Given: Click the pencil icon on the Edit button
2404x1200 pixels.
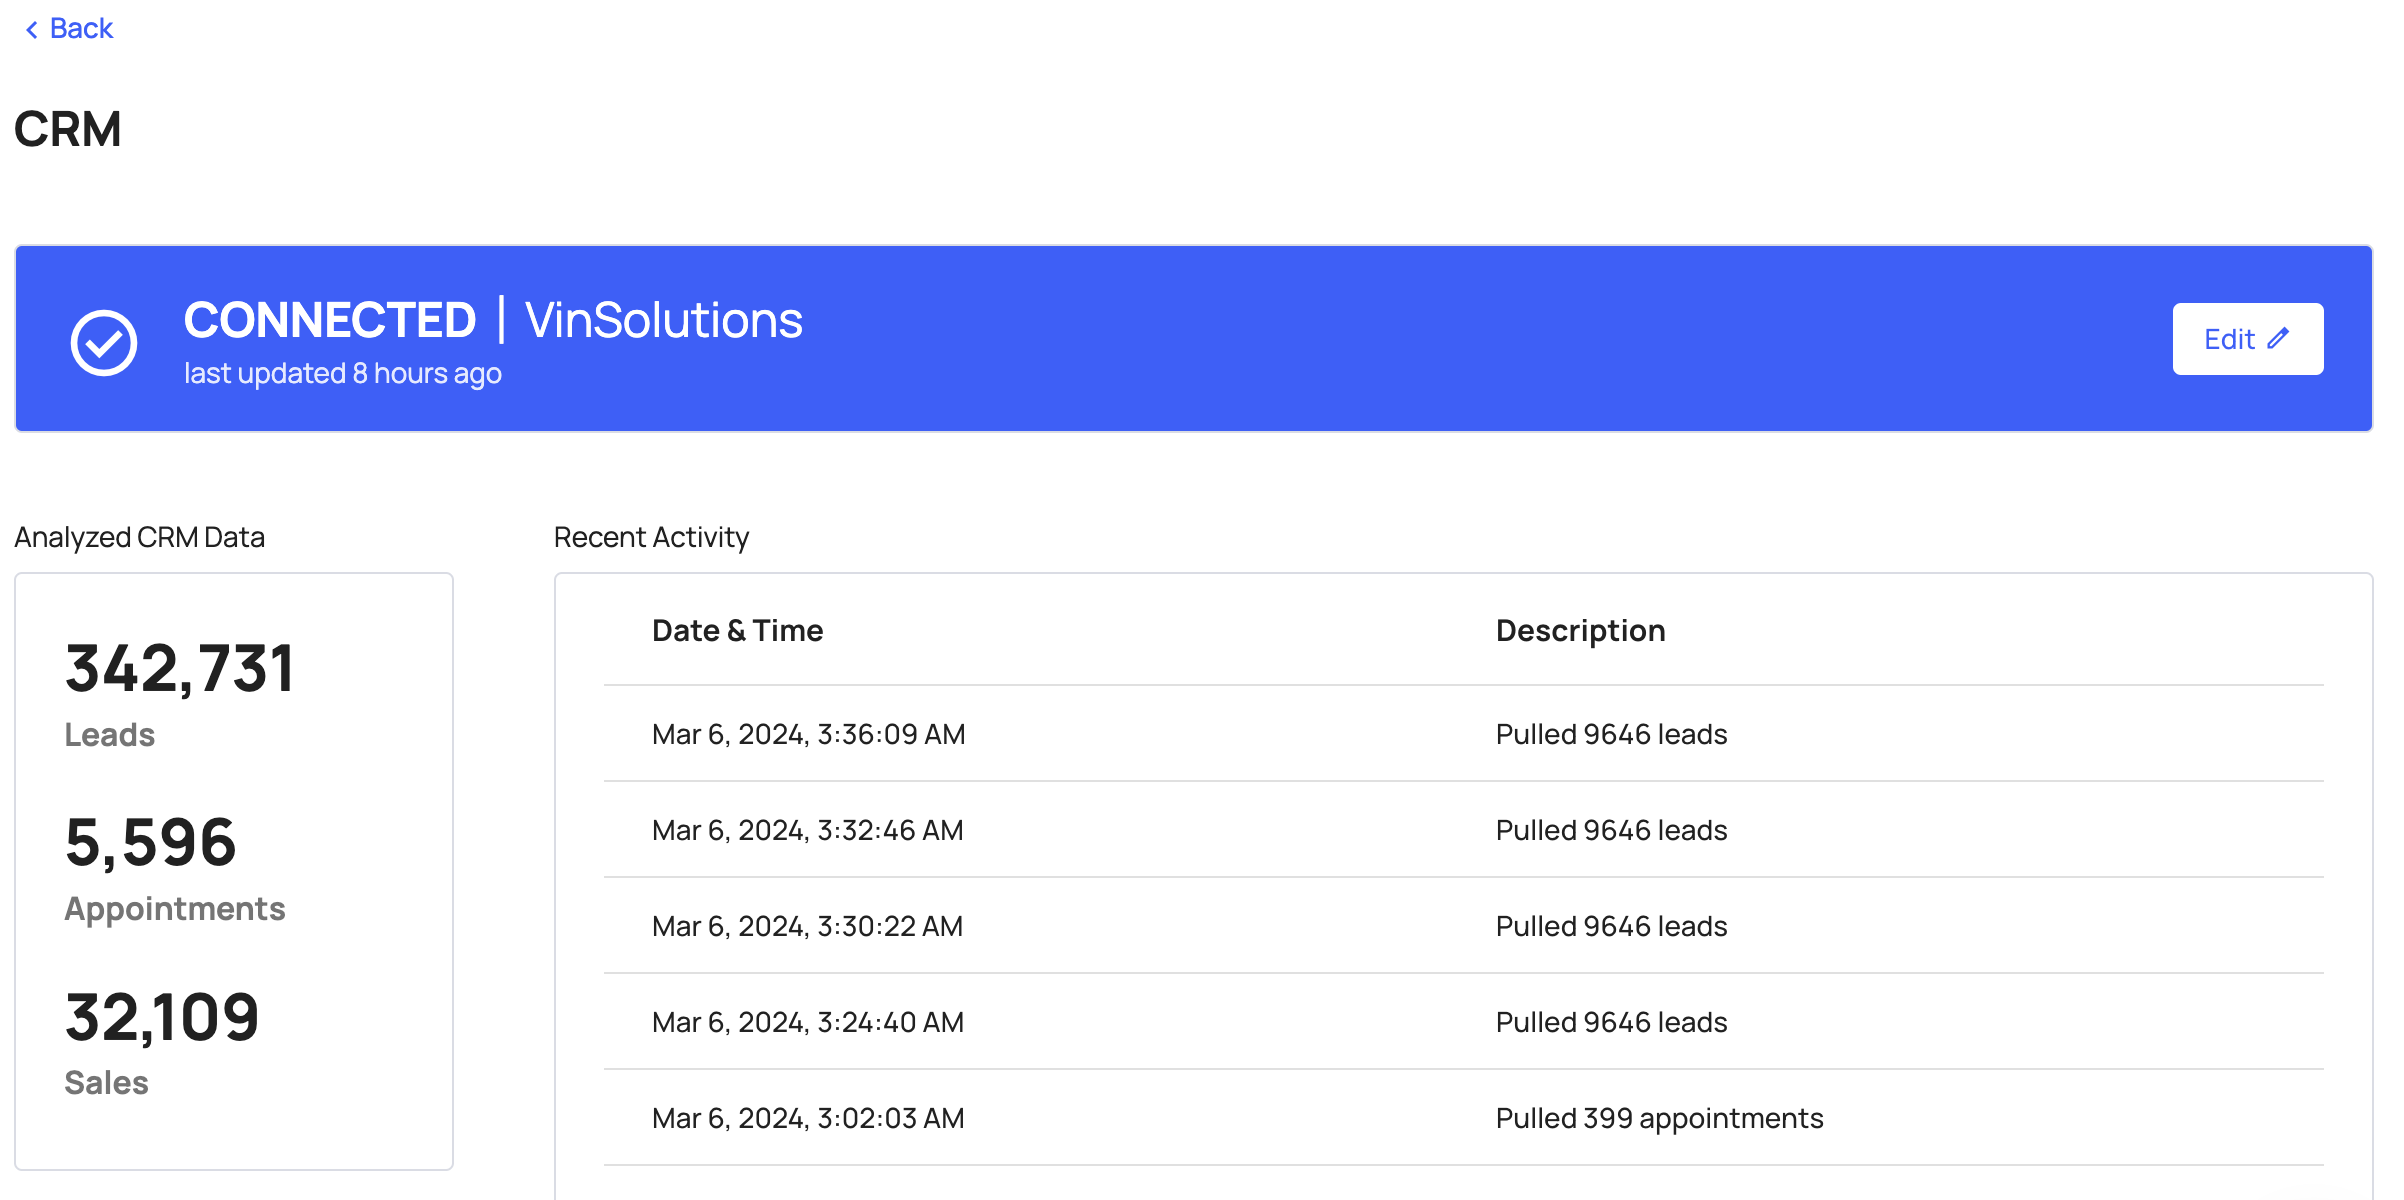Looking at the screenshot, I should [x=2279, y=338].
